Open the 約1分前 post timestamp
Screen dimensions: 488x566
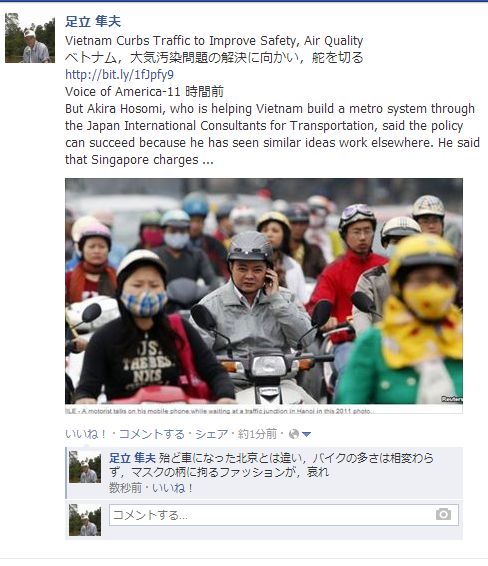point(257,434)
